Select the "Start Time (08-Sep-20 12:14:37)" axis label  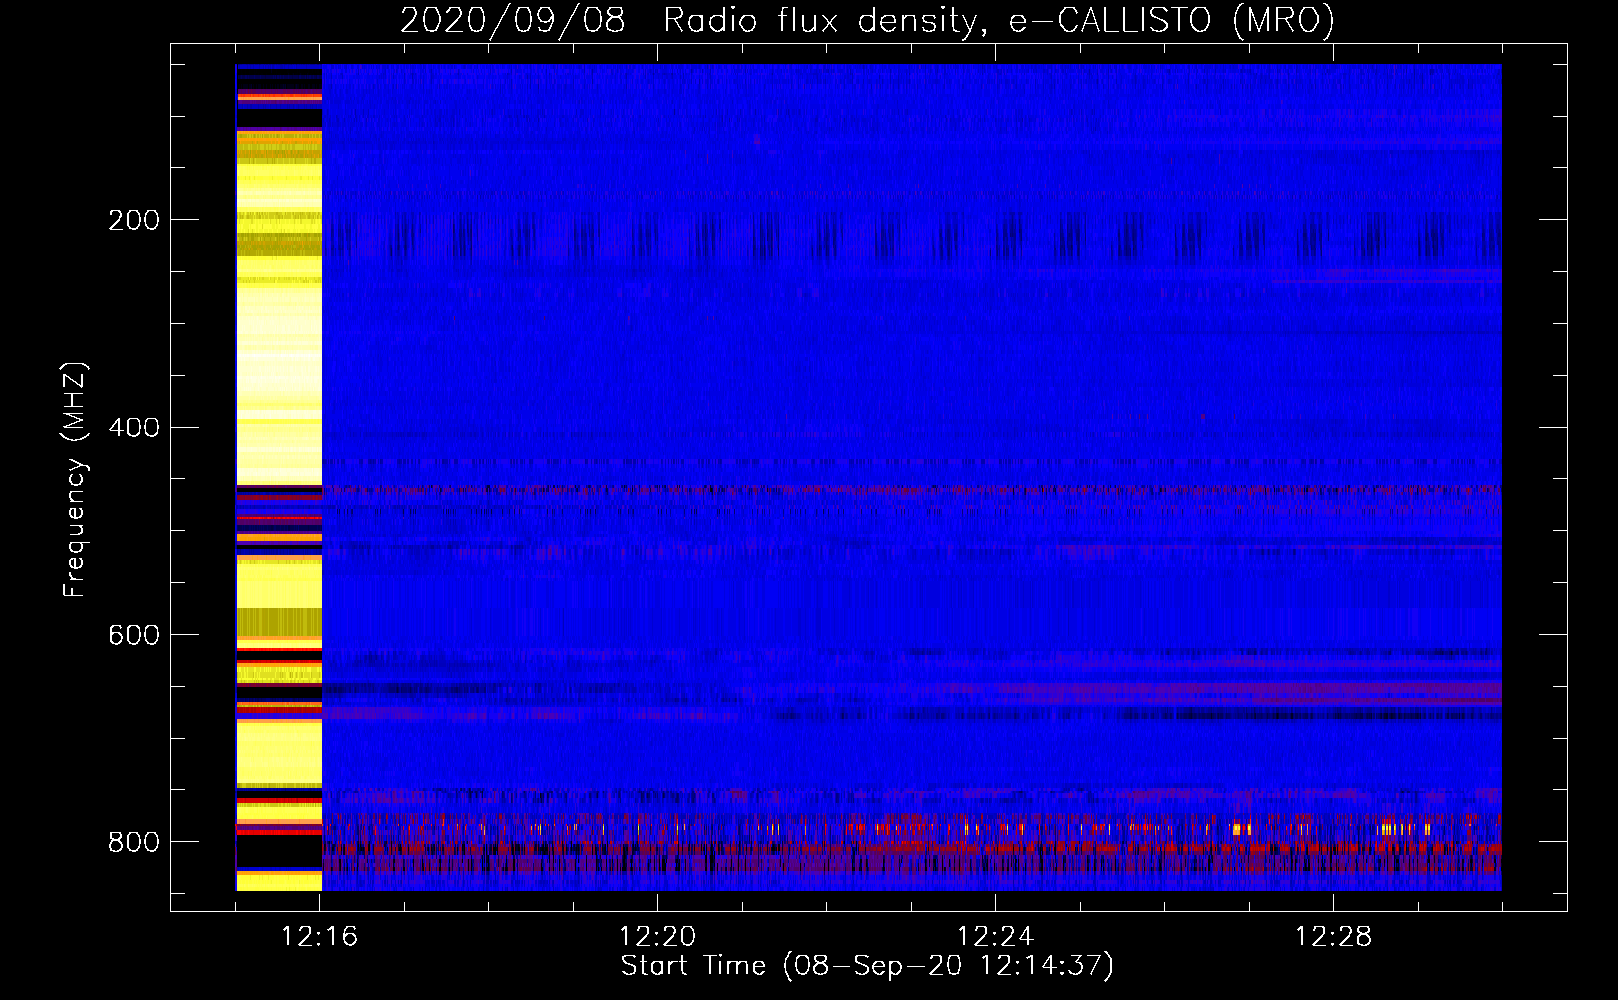[x=867, y=966]
